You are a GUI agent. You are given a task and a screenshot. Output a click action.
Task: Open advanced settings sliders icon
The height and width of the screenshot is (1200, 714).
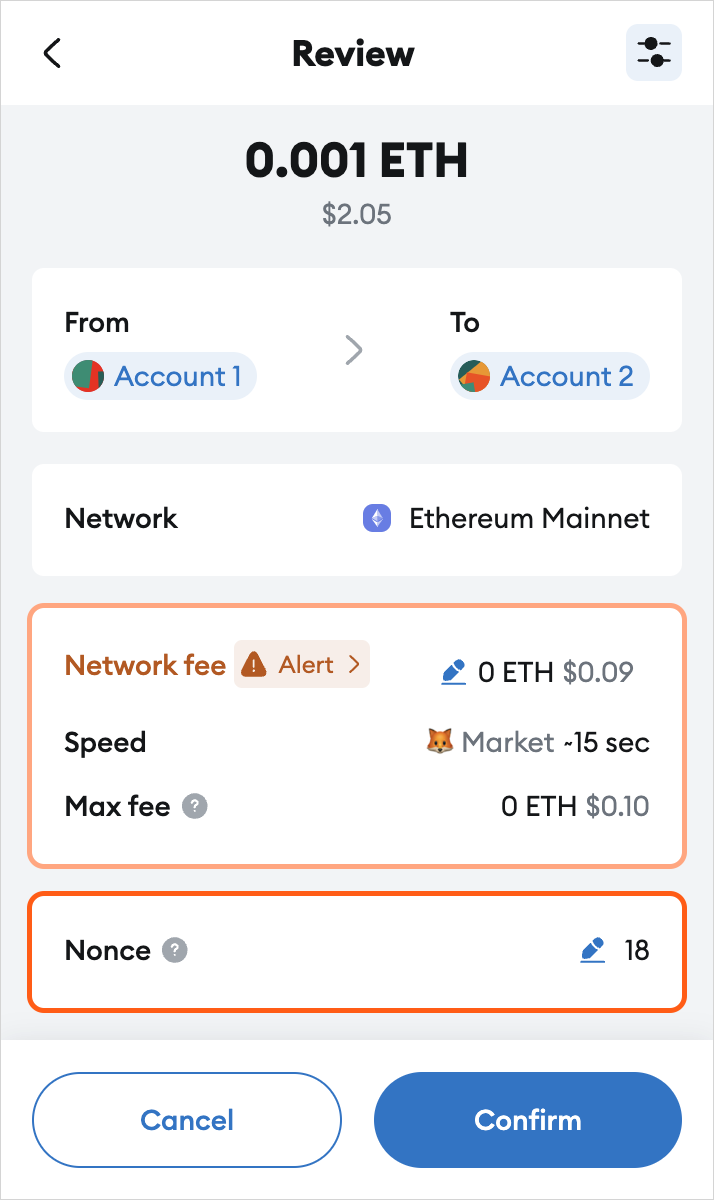click(x=654, y=53)
